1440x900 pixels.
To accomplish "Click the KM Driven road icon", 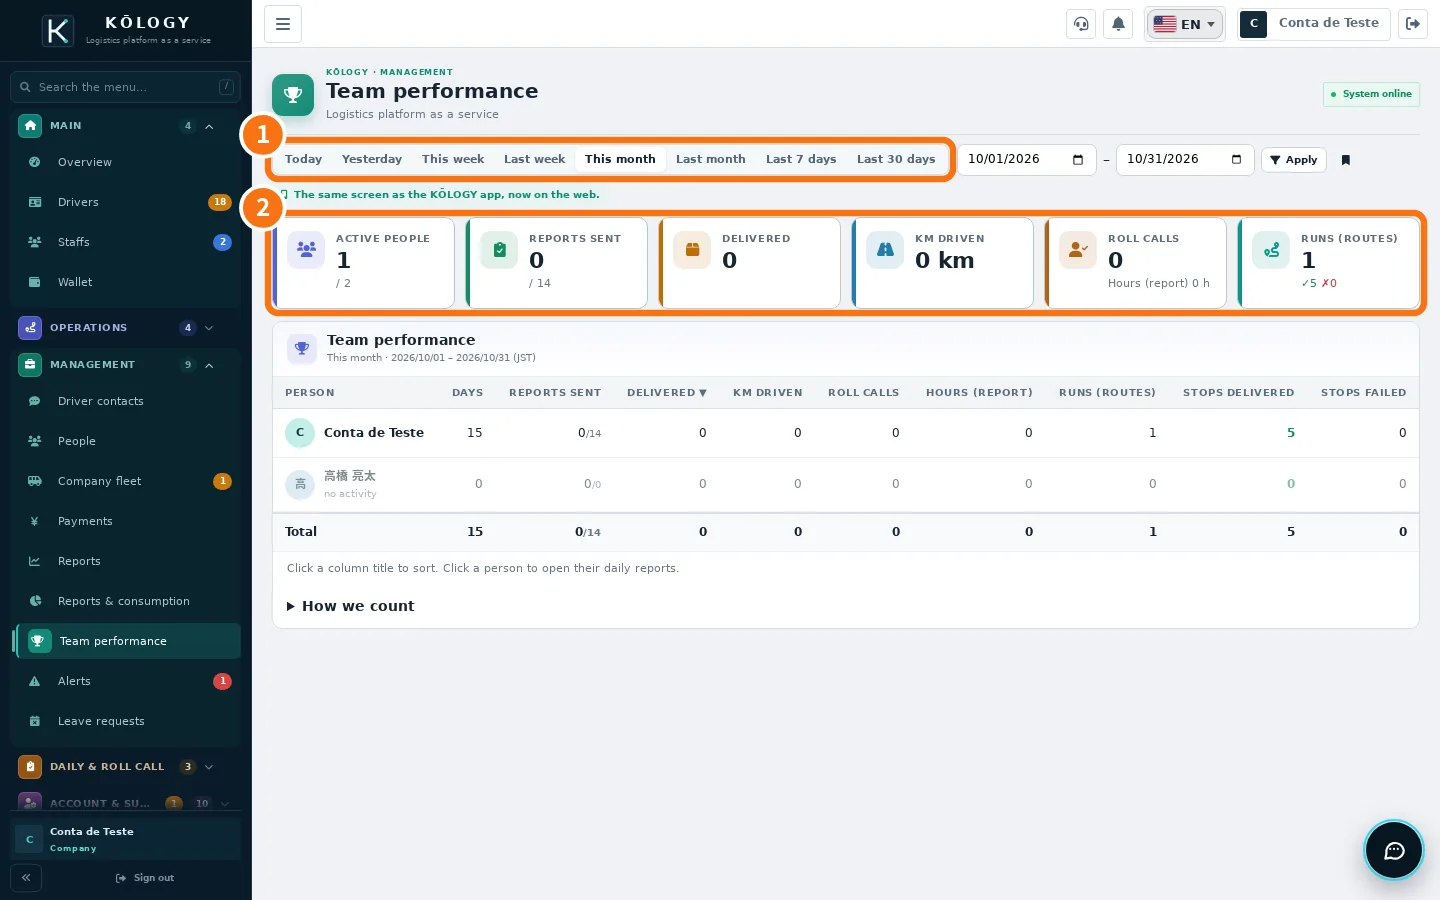I will pos(885,249).
